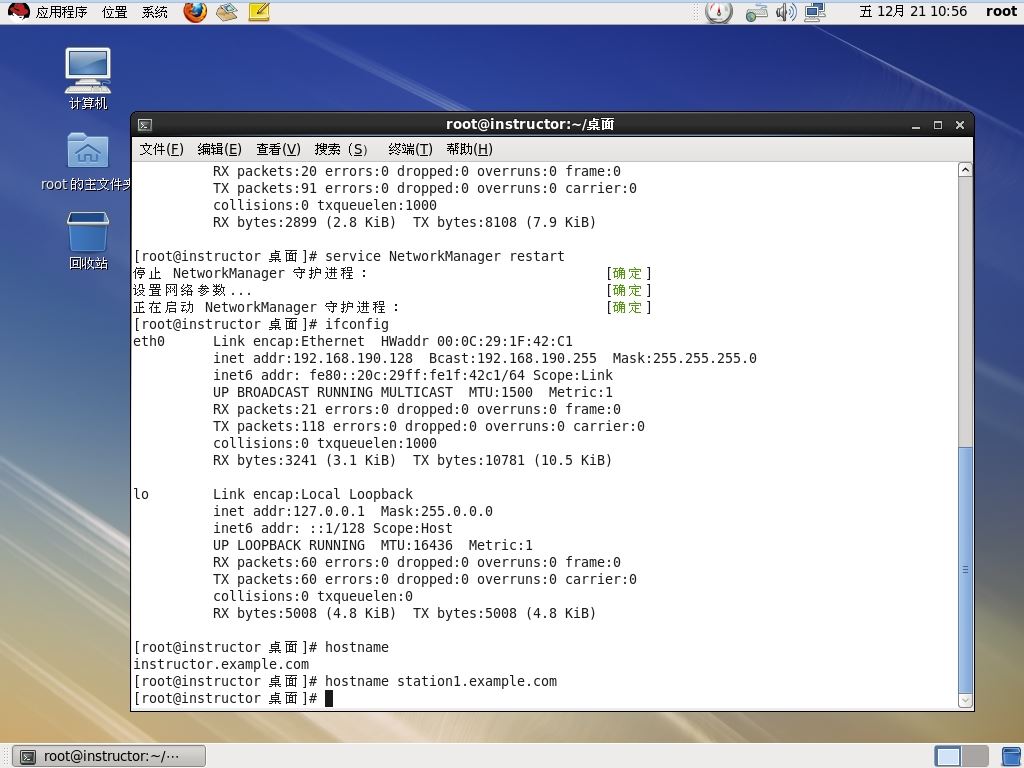Open the 系统 menu in top panel

tap(155, 12)
